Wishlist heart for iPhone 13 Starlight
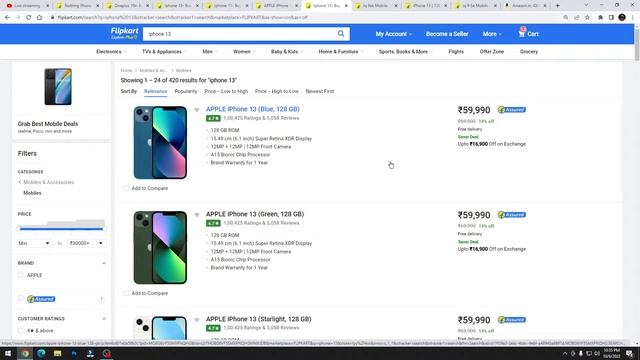Image resolution: width=640 pixels, height=360 pixels. point(197,320)
